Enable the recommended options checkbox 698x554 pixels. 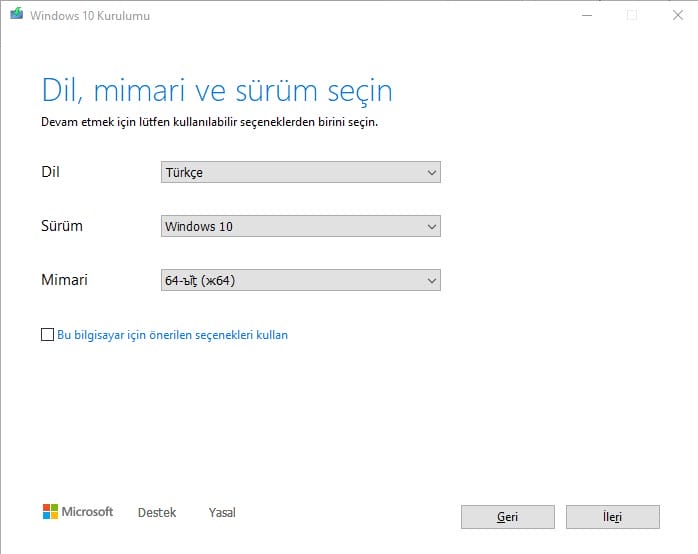pos(47,336)
